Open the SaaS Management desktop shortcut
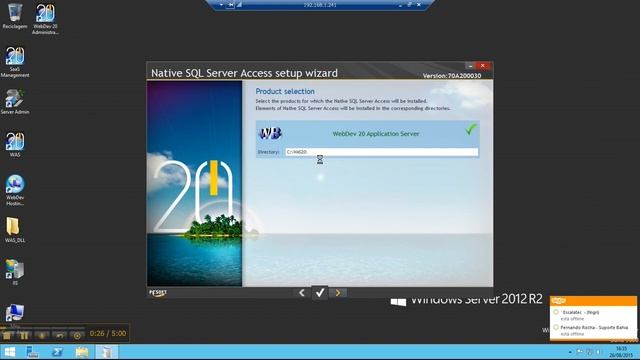The width and height of the screenshot is (640, 360). pos(15,62)
